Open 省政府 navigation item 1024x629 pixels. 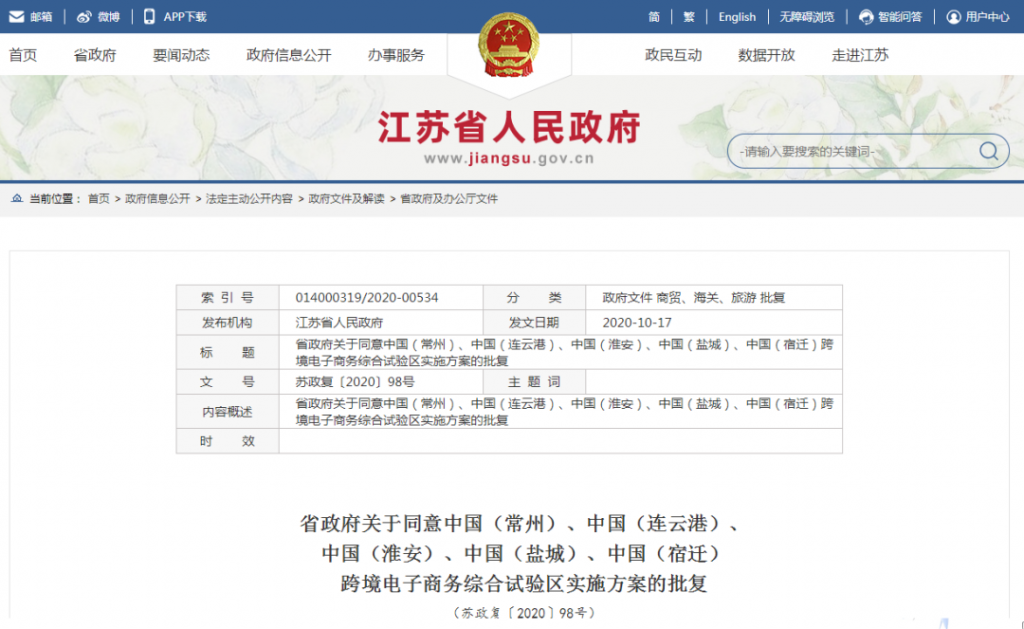point(95,55)
